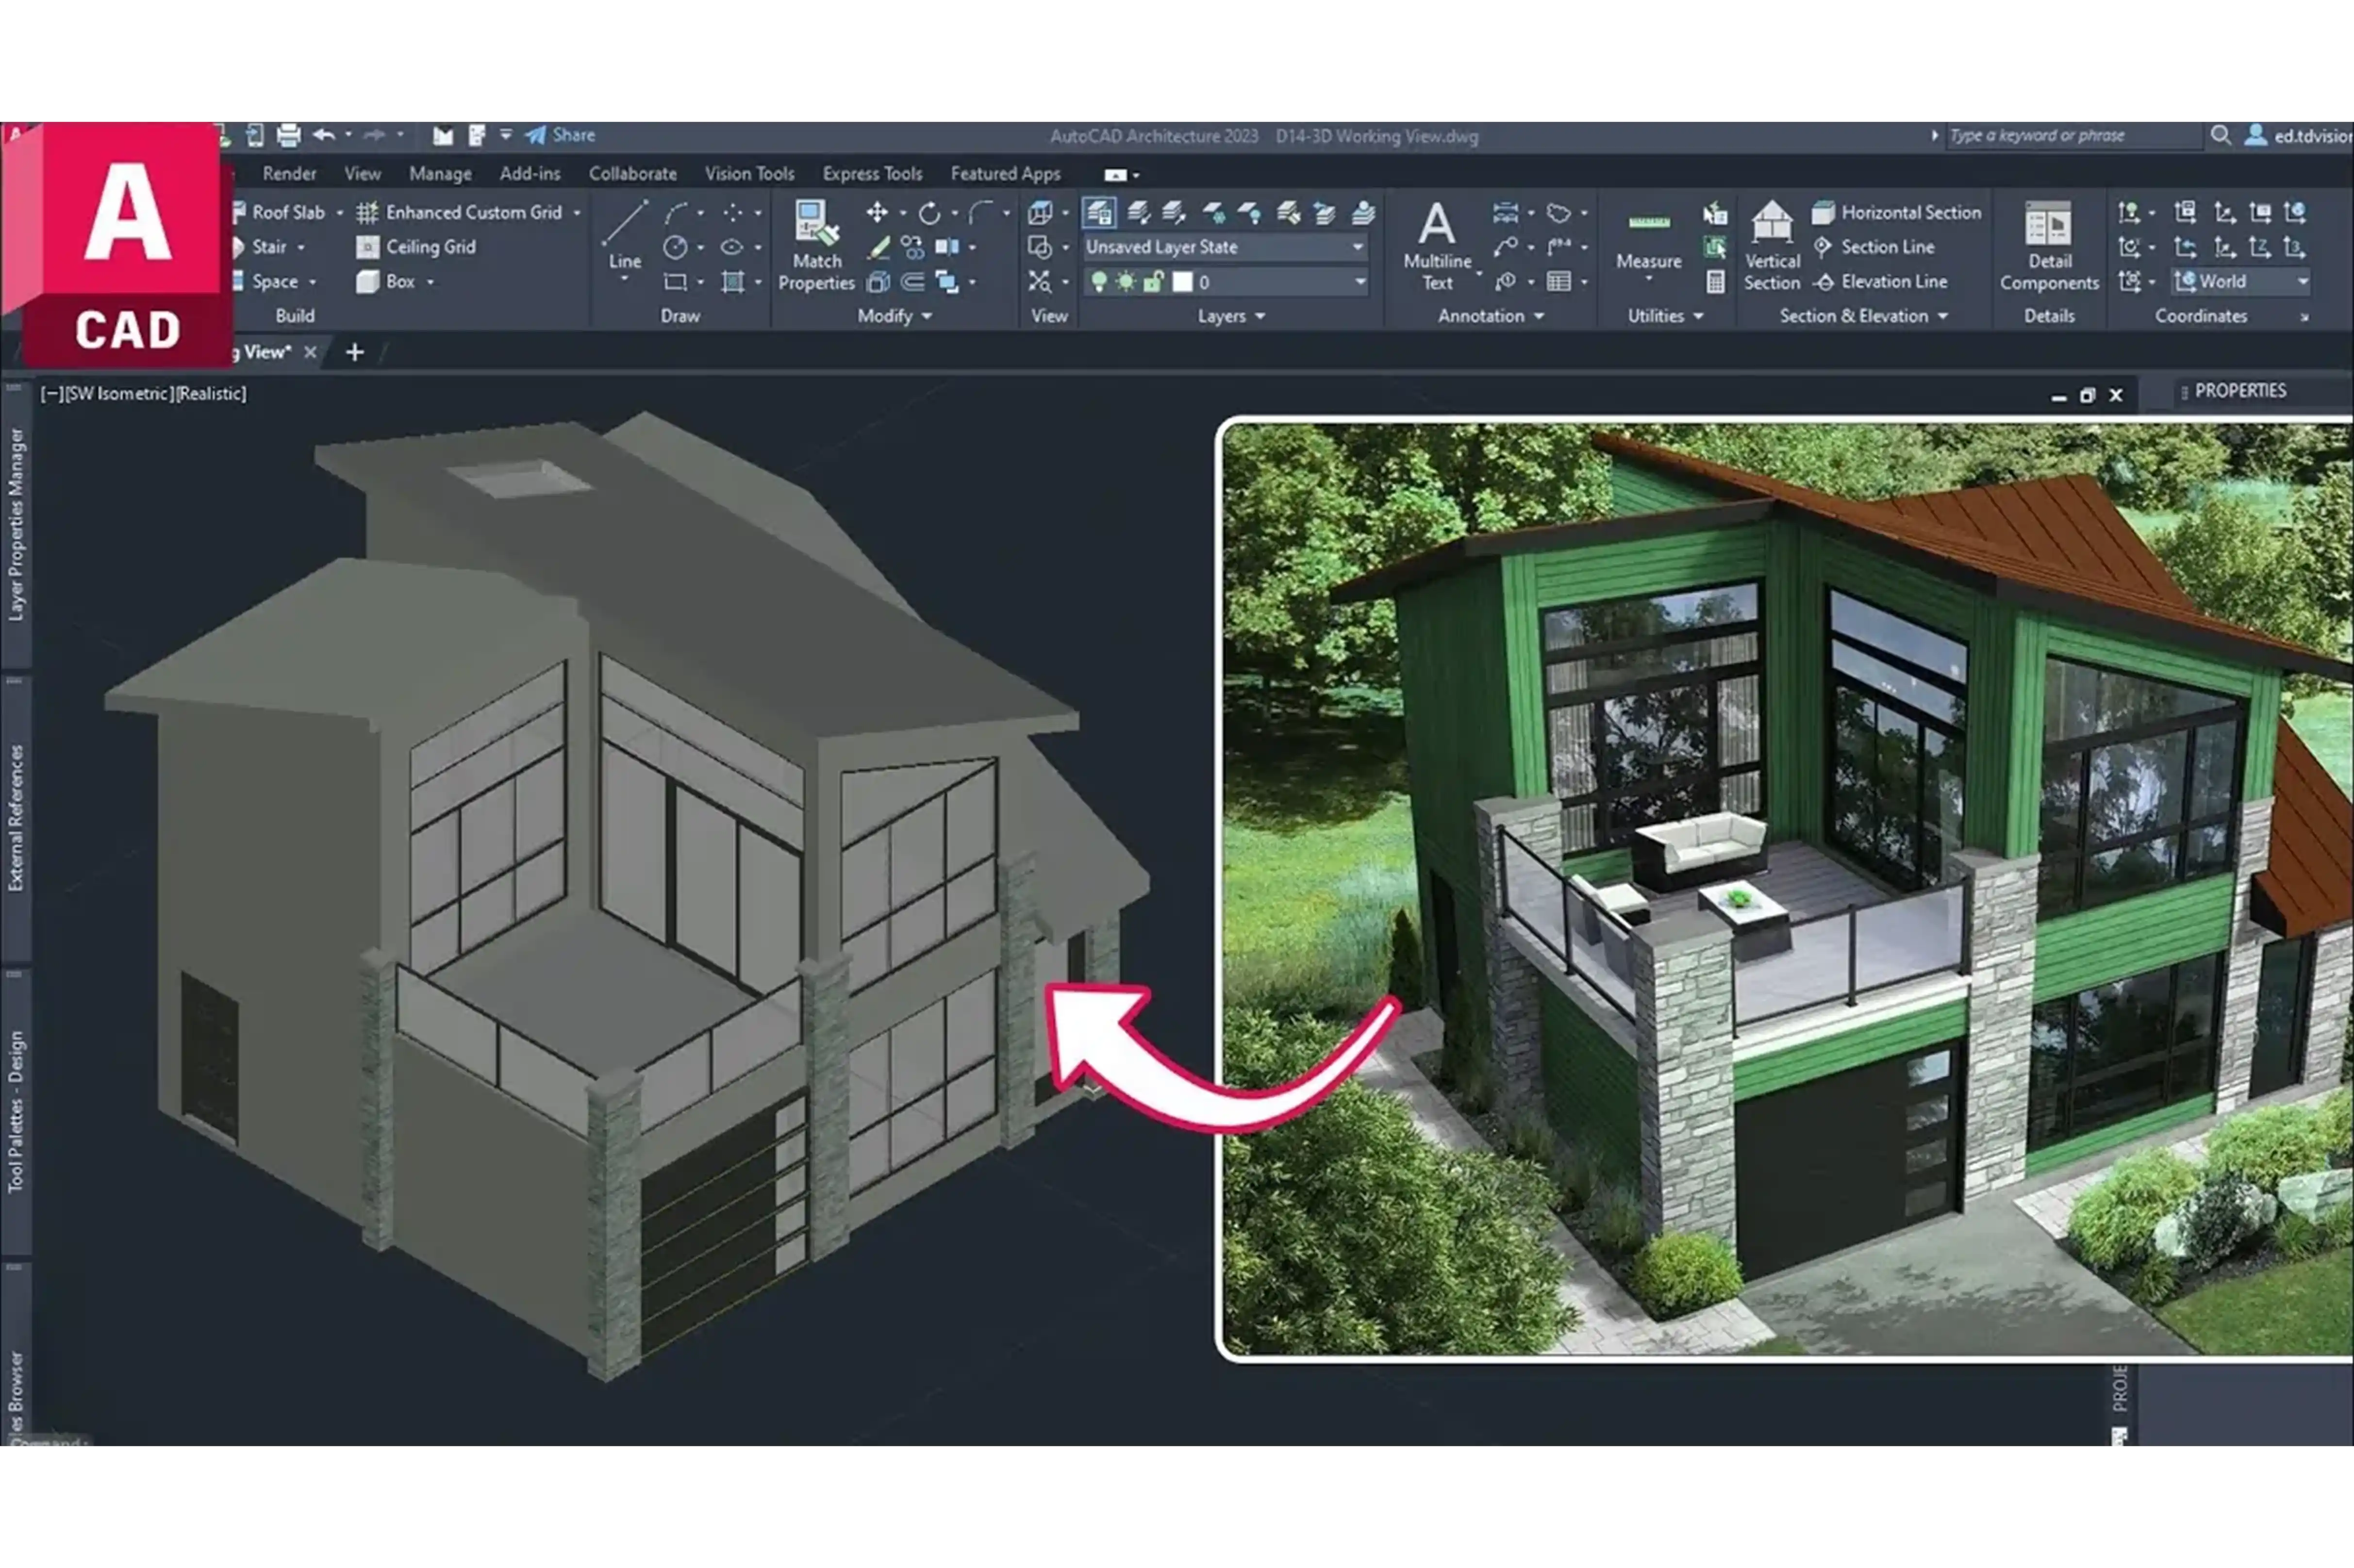
Task: Open the World UCS dropdown
Action: [2241, 282]
